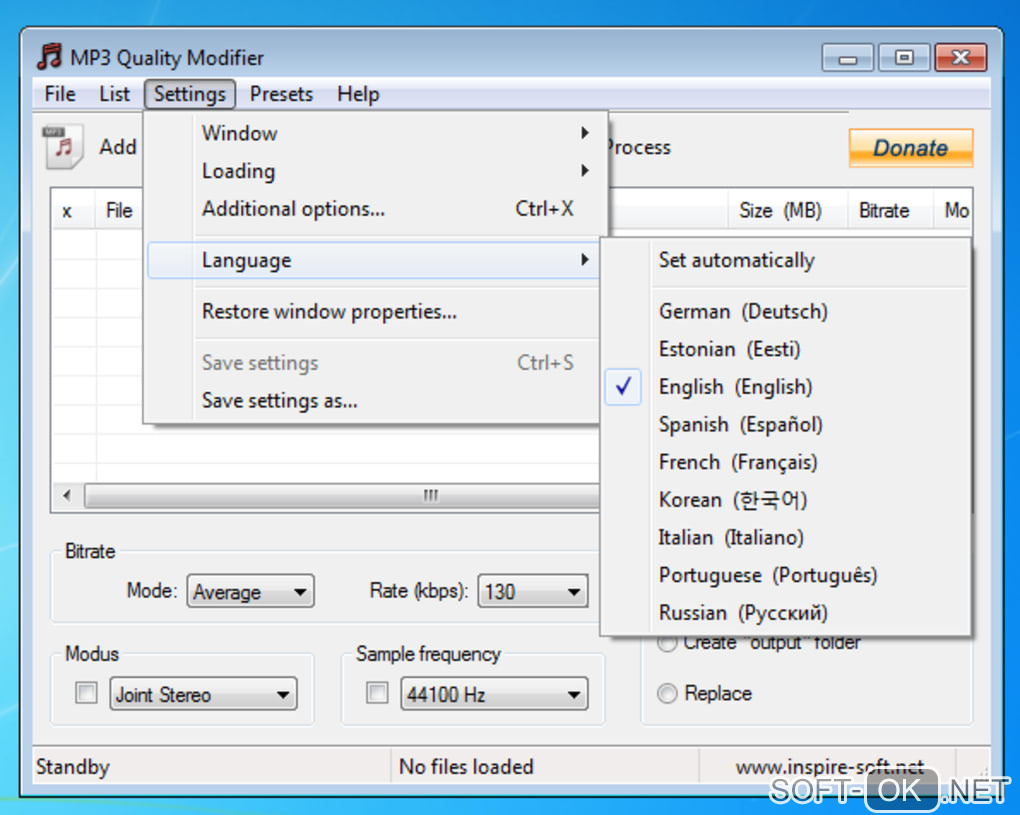Screen dimensions: 1020x815
Task: Click the Mo column header
Action: point(954,211)
